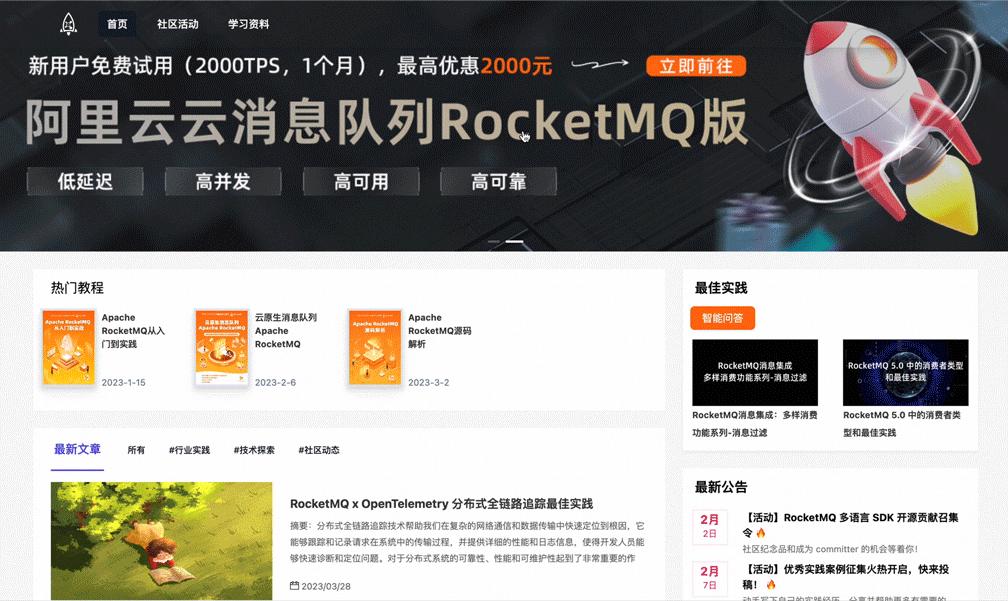This screenshot has width=1008, height=601.
Task: Click the article's illustration thumbnail
Action: point(160,541)
